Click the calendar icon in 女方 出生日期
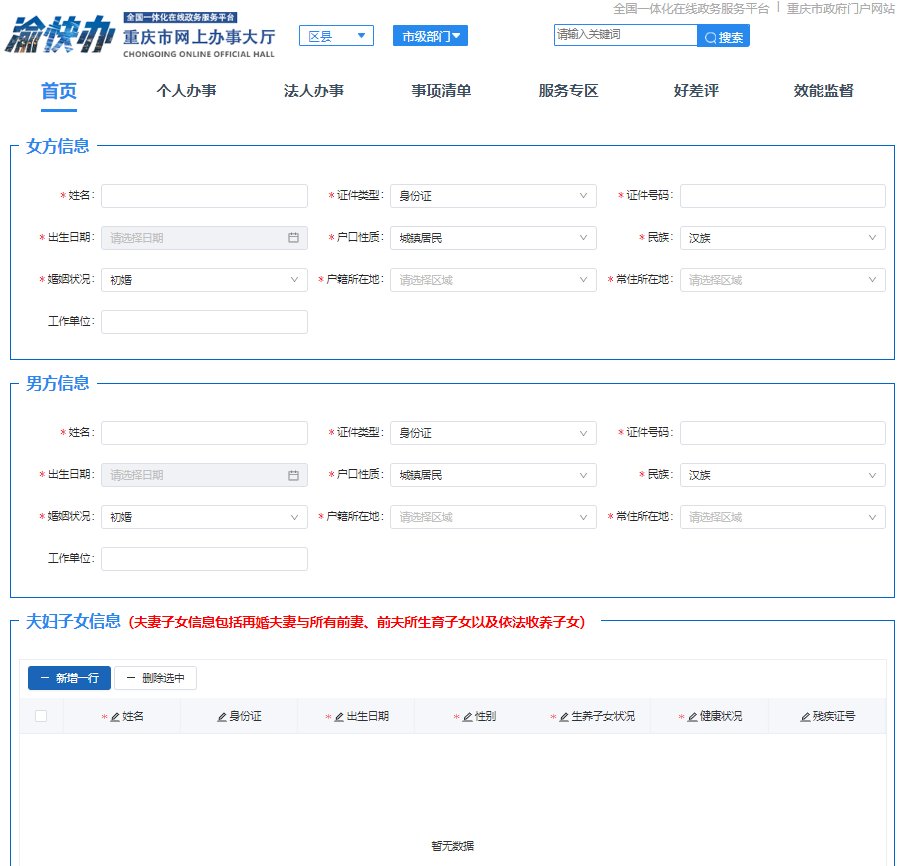 293,238
